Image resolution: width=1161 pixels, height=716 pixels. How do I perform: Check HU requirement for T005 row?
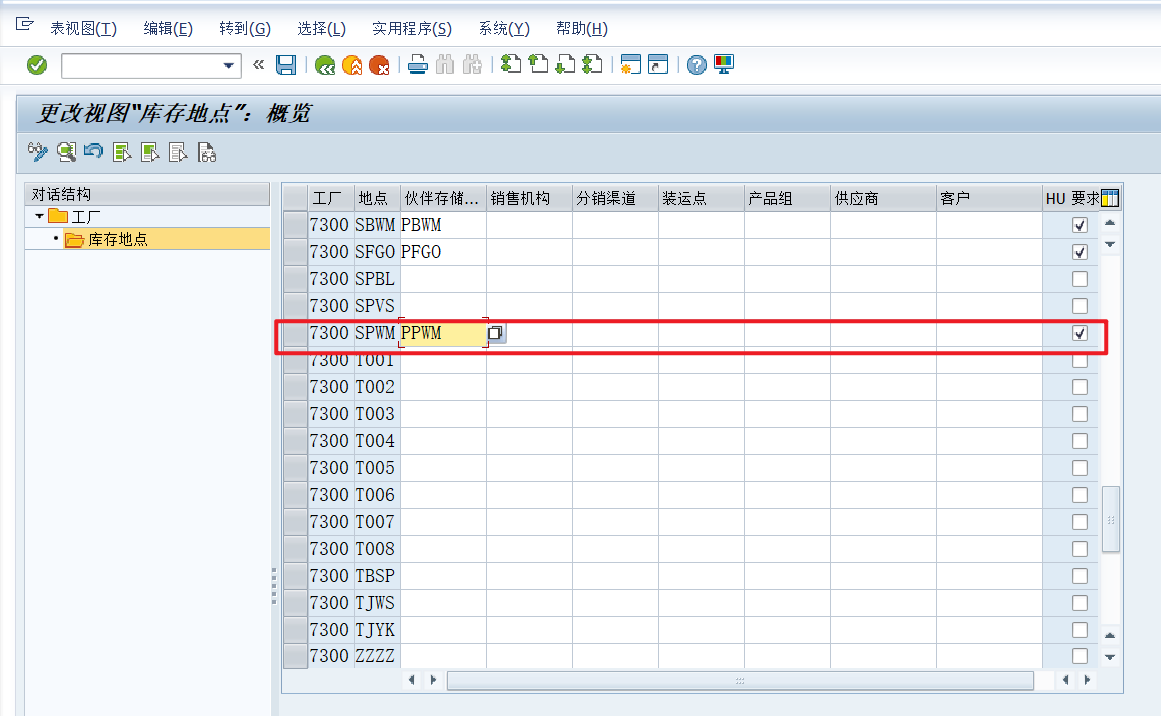click(x=1080, y=468)
